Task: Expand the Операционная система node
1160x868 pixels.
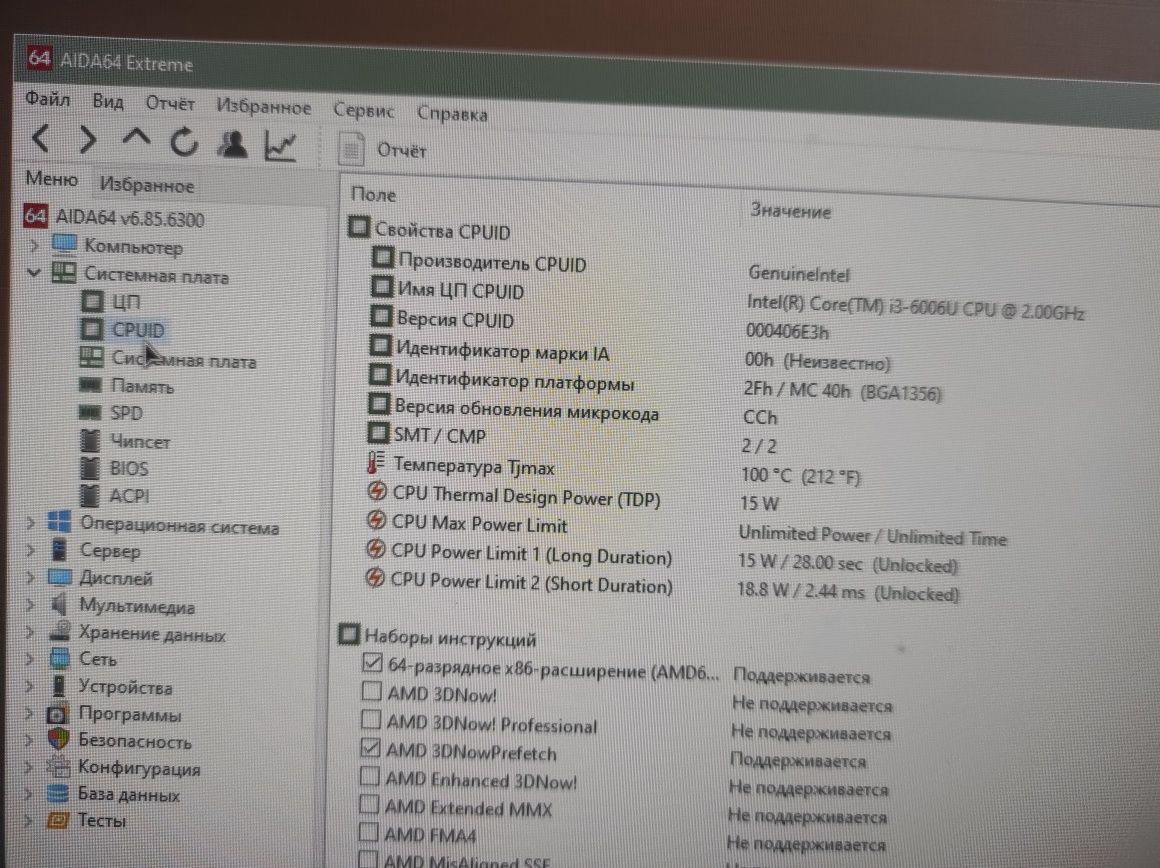Action: [30, 522]
